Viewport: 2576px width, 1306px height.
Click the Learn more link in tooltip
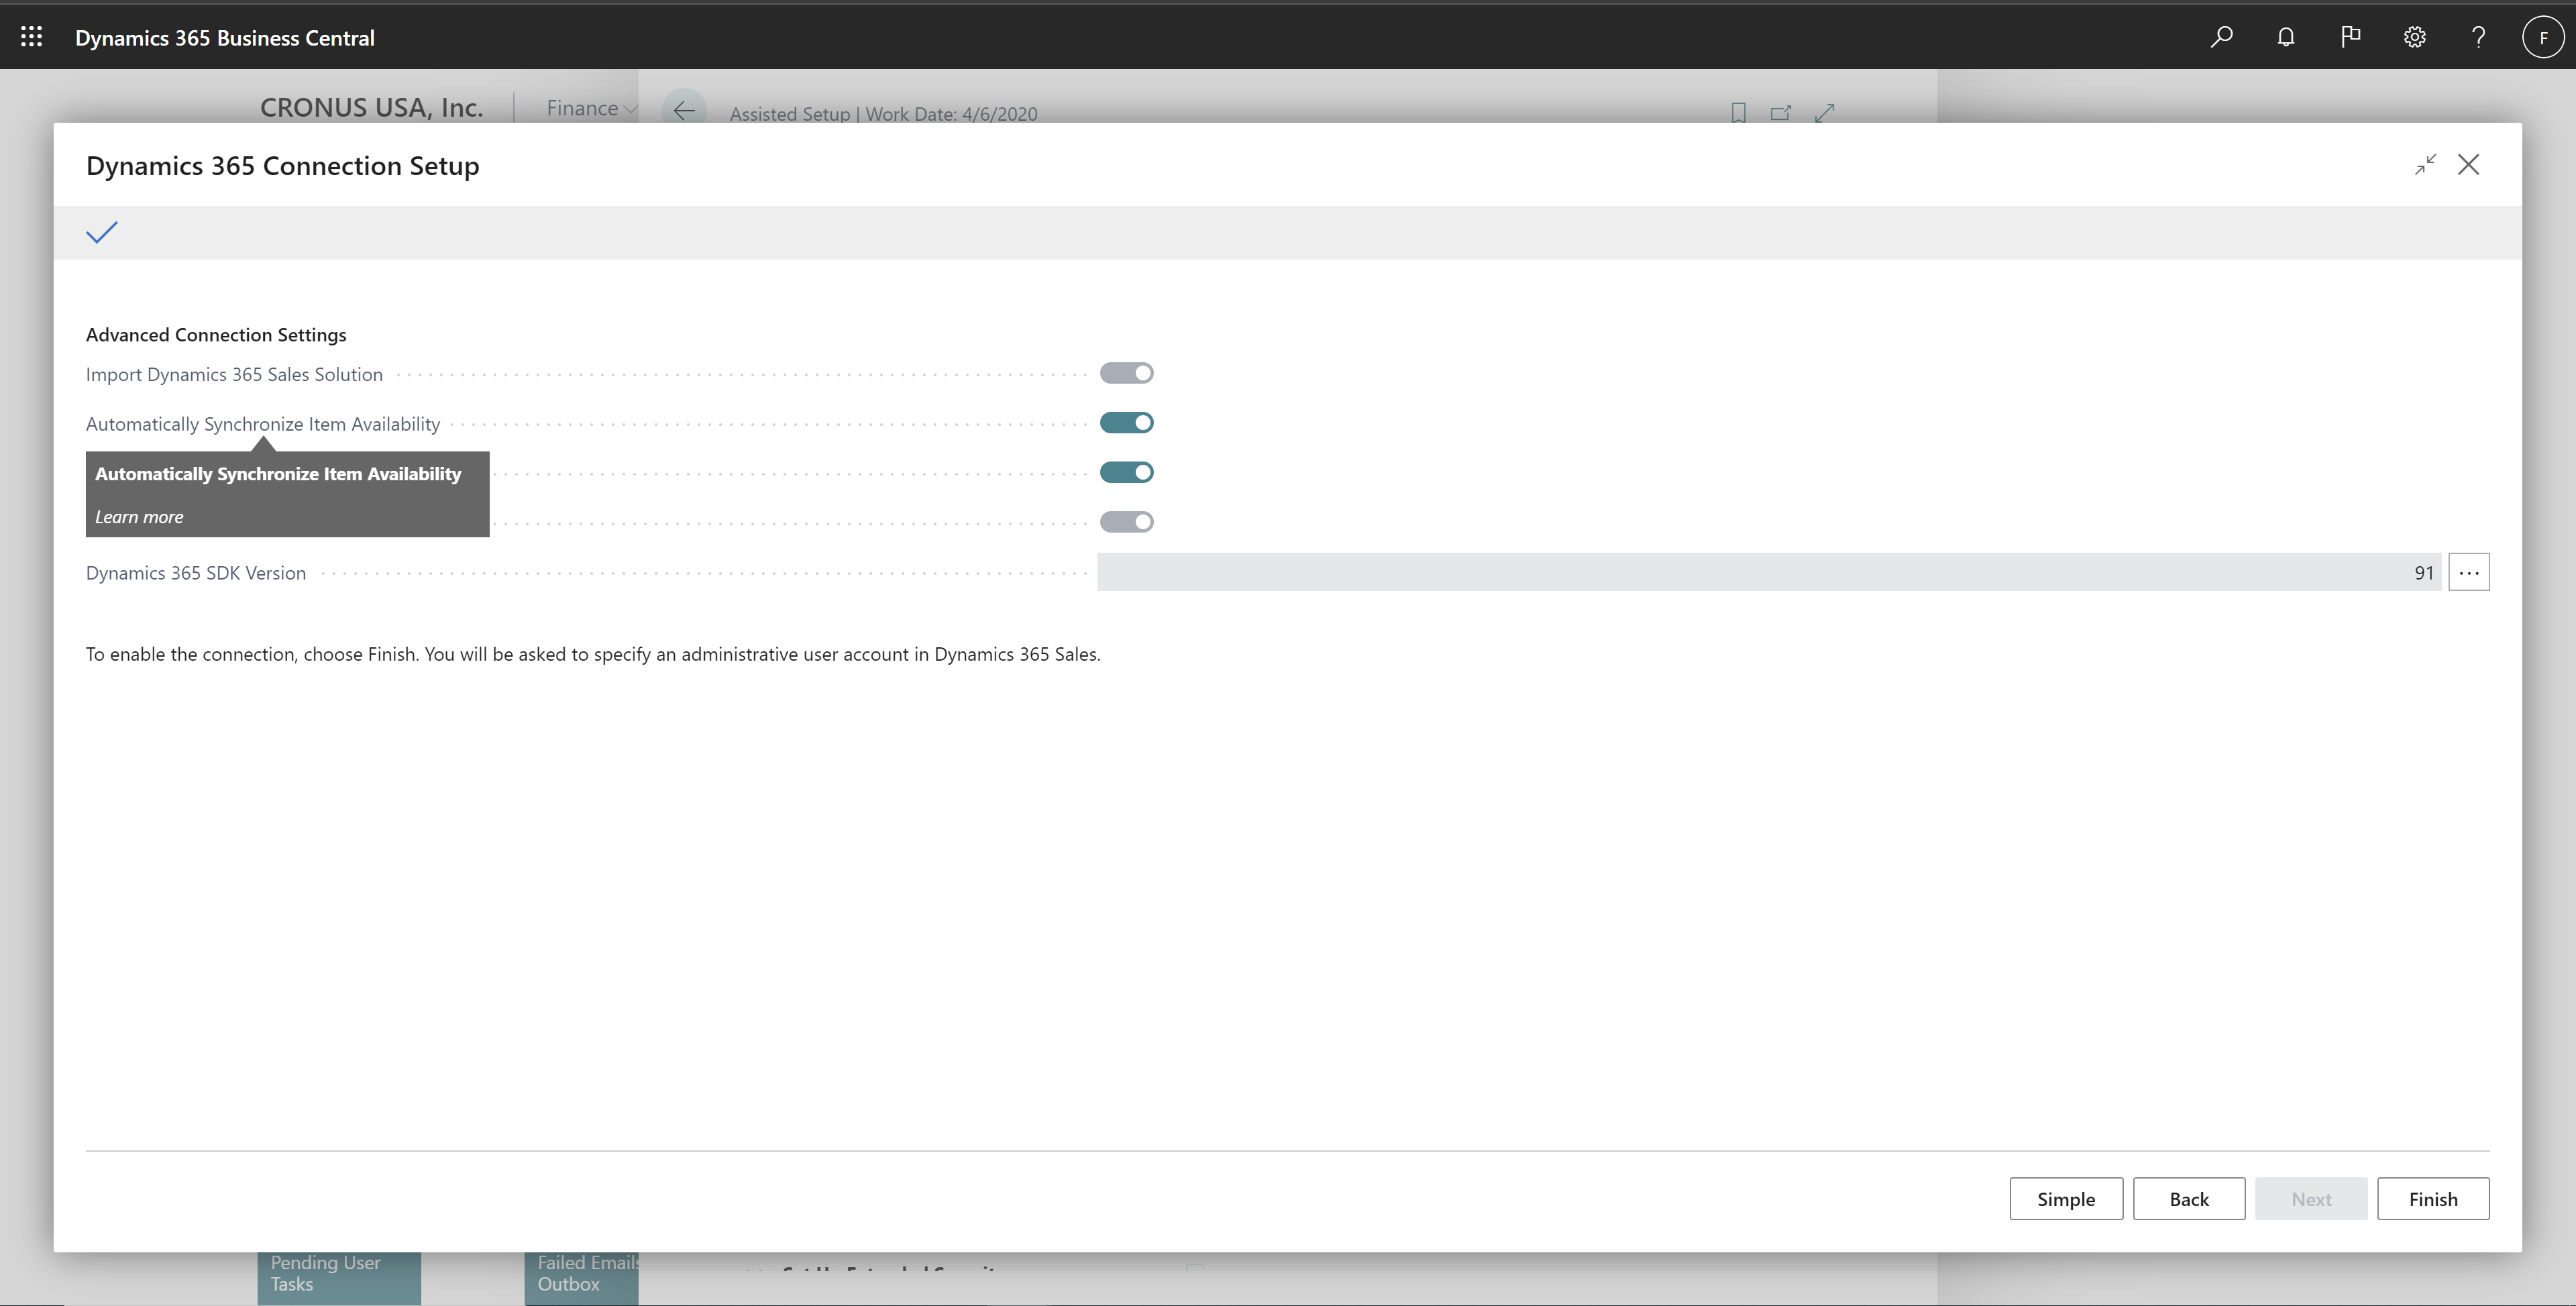(x=138, y=514)
